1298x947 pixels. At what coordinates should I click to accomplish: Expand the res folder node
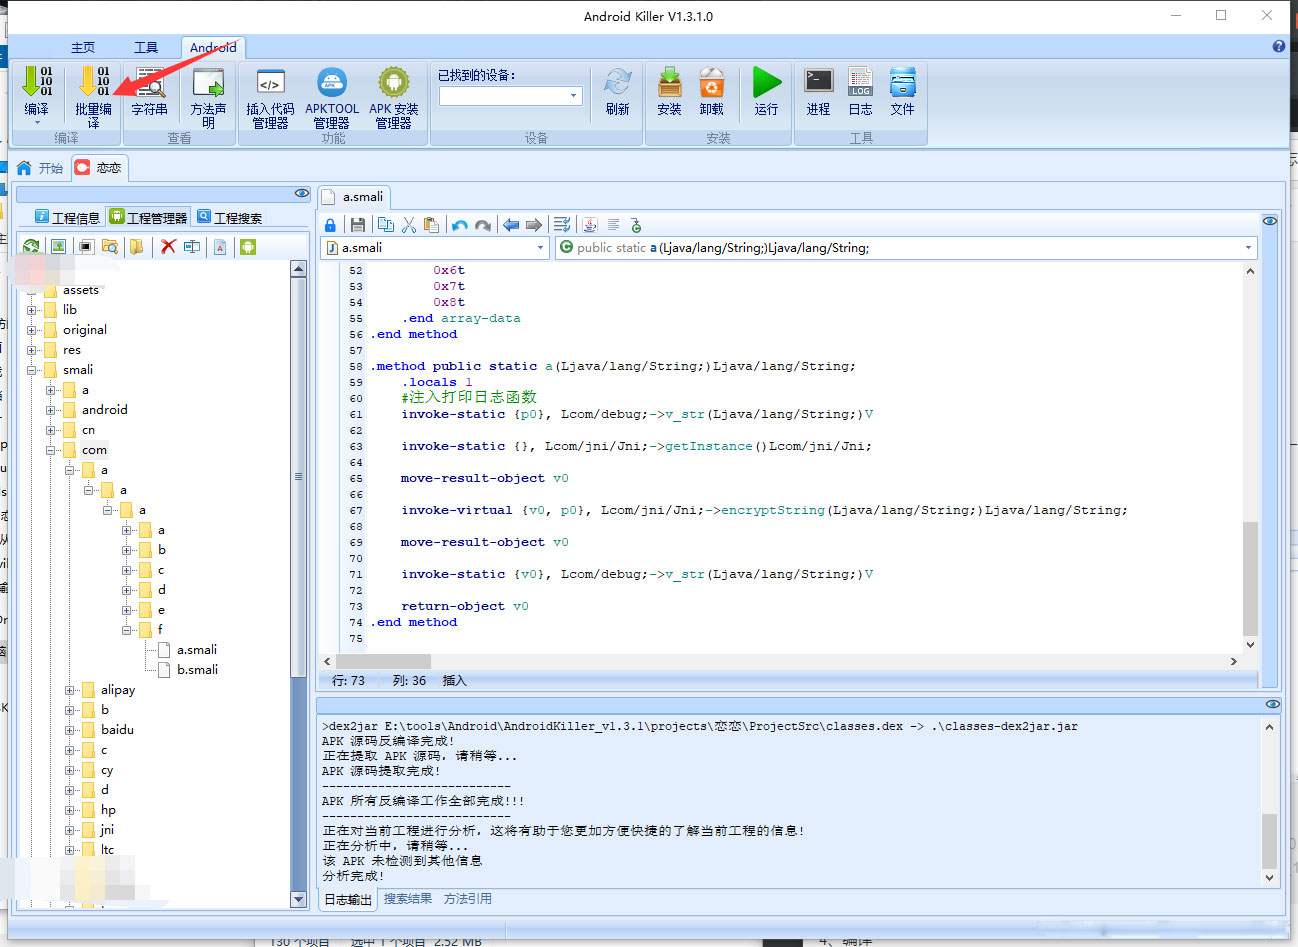[32, 350]
